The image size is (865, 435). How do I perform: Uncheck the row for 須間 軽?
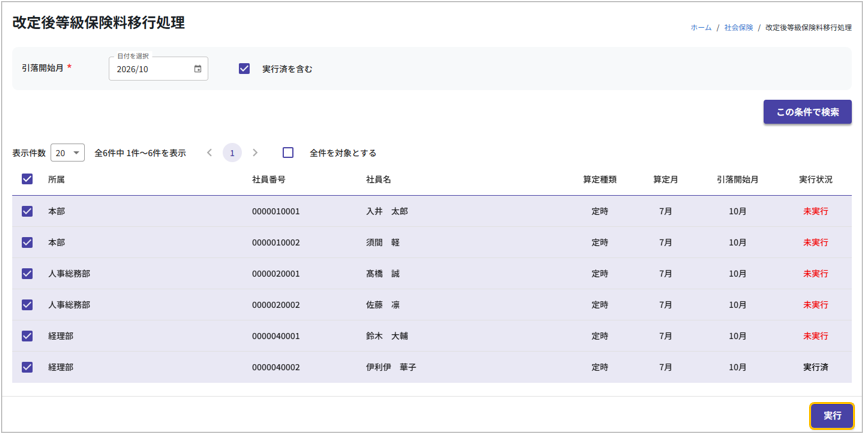tap(27, 243)
